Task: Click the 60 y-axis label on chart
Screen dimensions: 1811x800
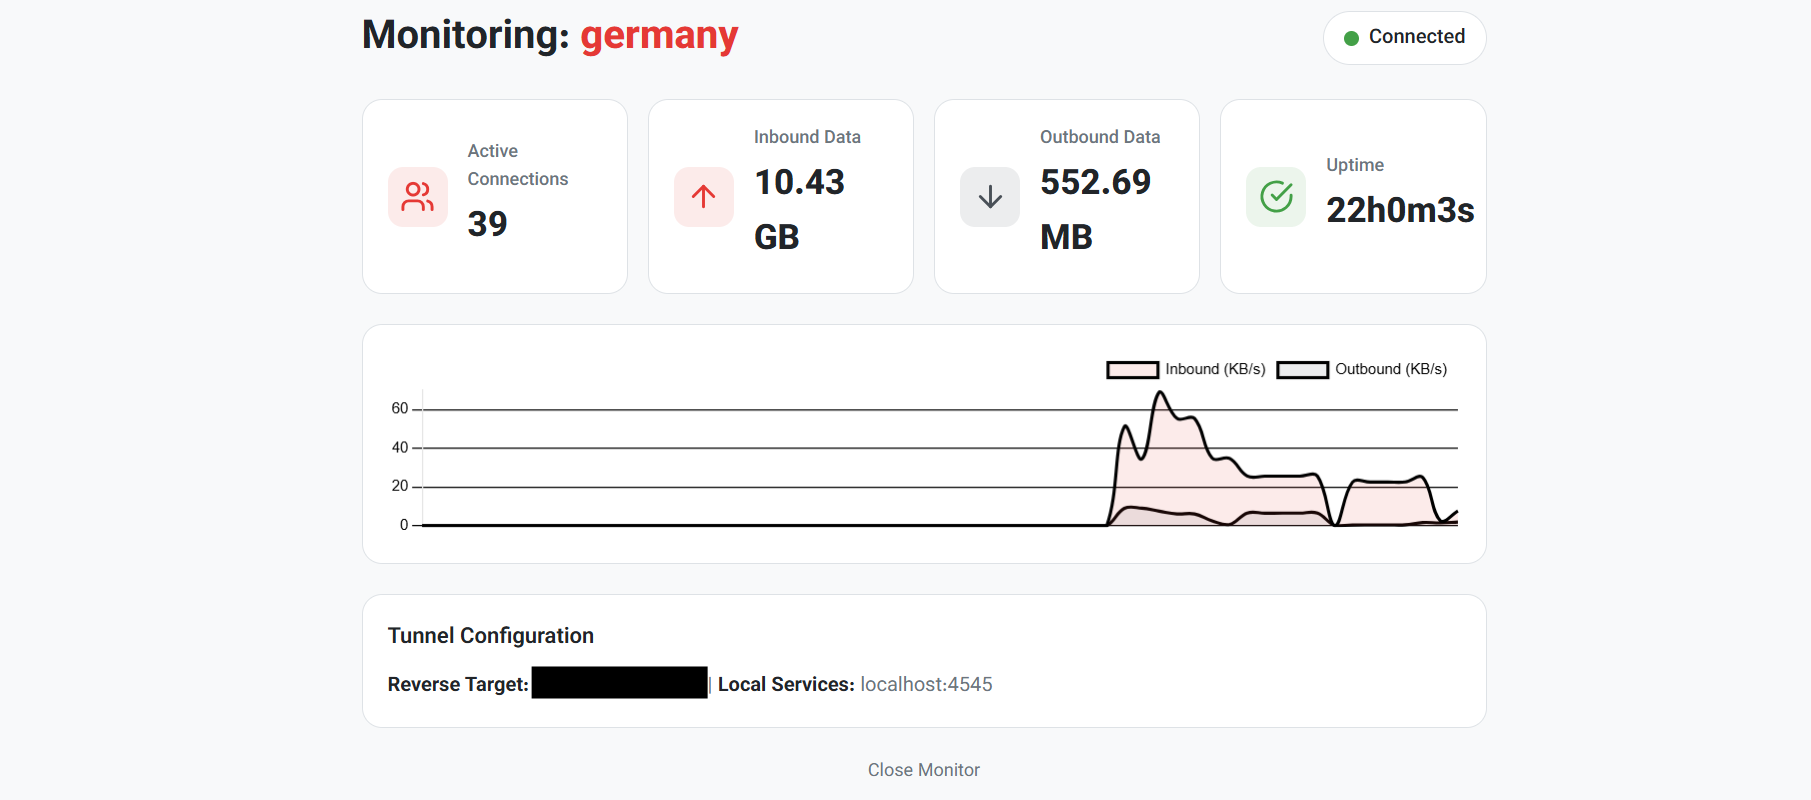Action: [x=400, y=408]
